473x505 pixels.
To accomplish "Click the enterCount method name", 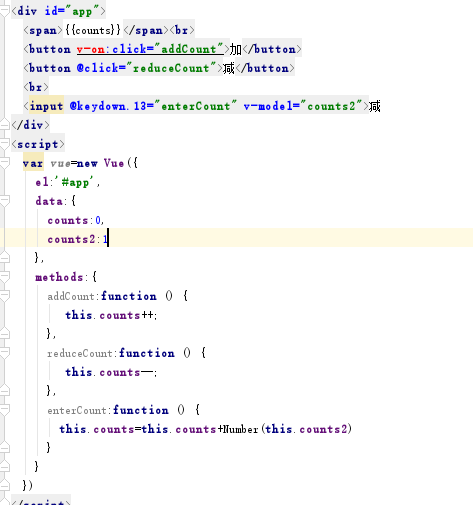I will pyautogui.click(x=77, y=410).
